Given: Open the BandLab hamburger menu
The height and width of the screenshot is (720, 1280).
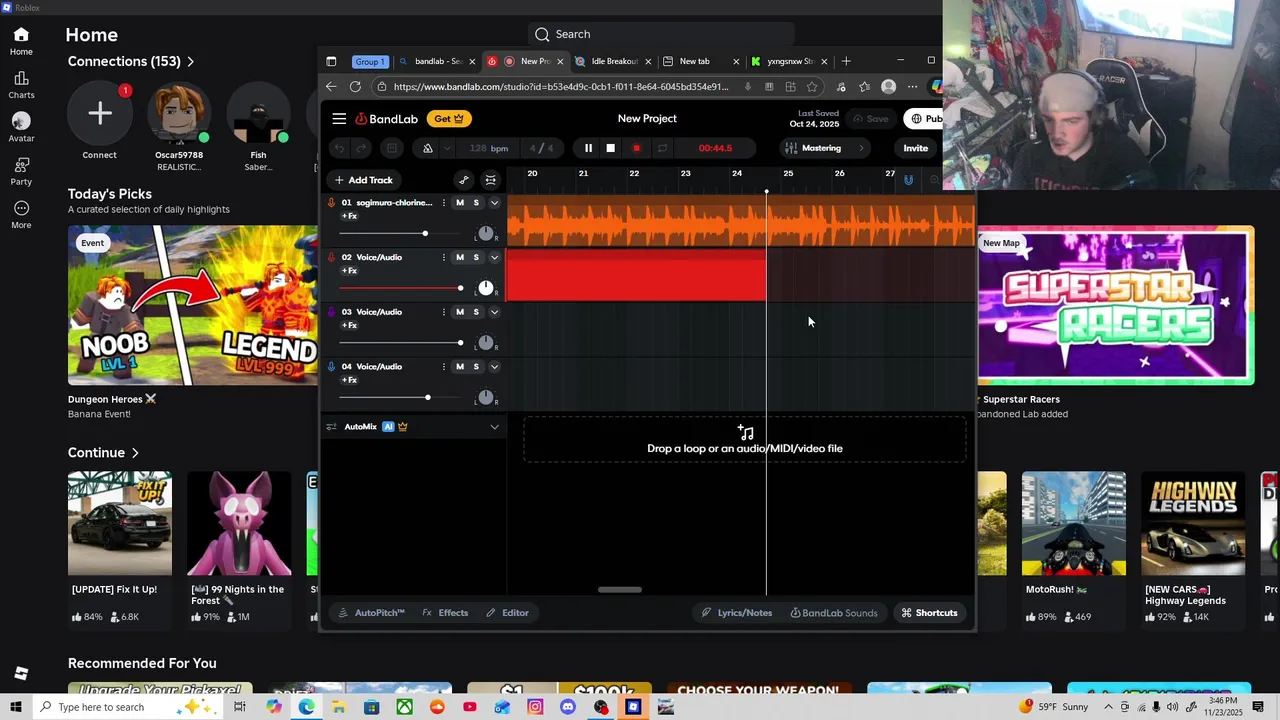Looking at the screenshot, I should pos(339,119).
